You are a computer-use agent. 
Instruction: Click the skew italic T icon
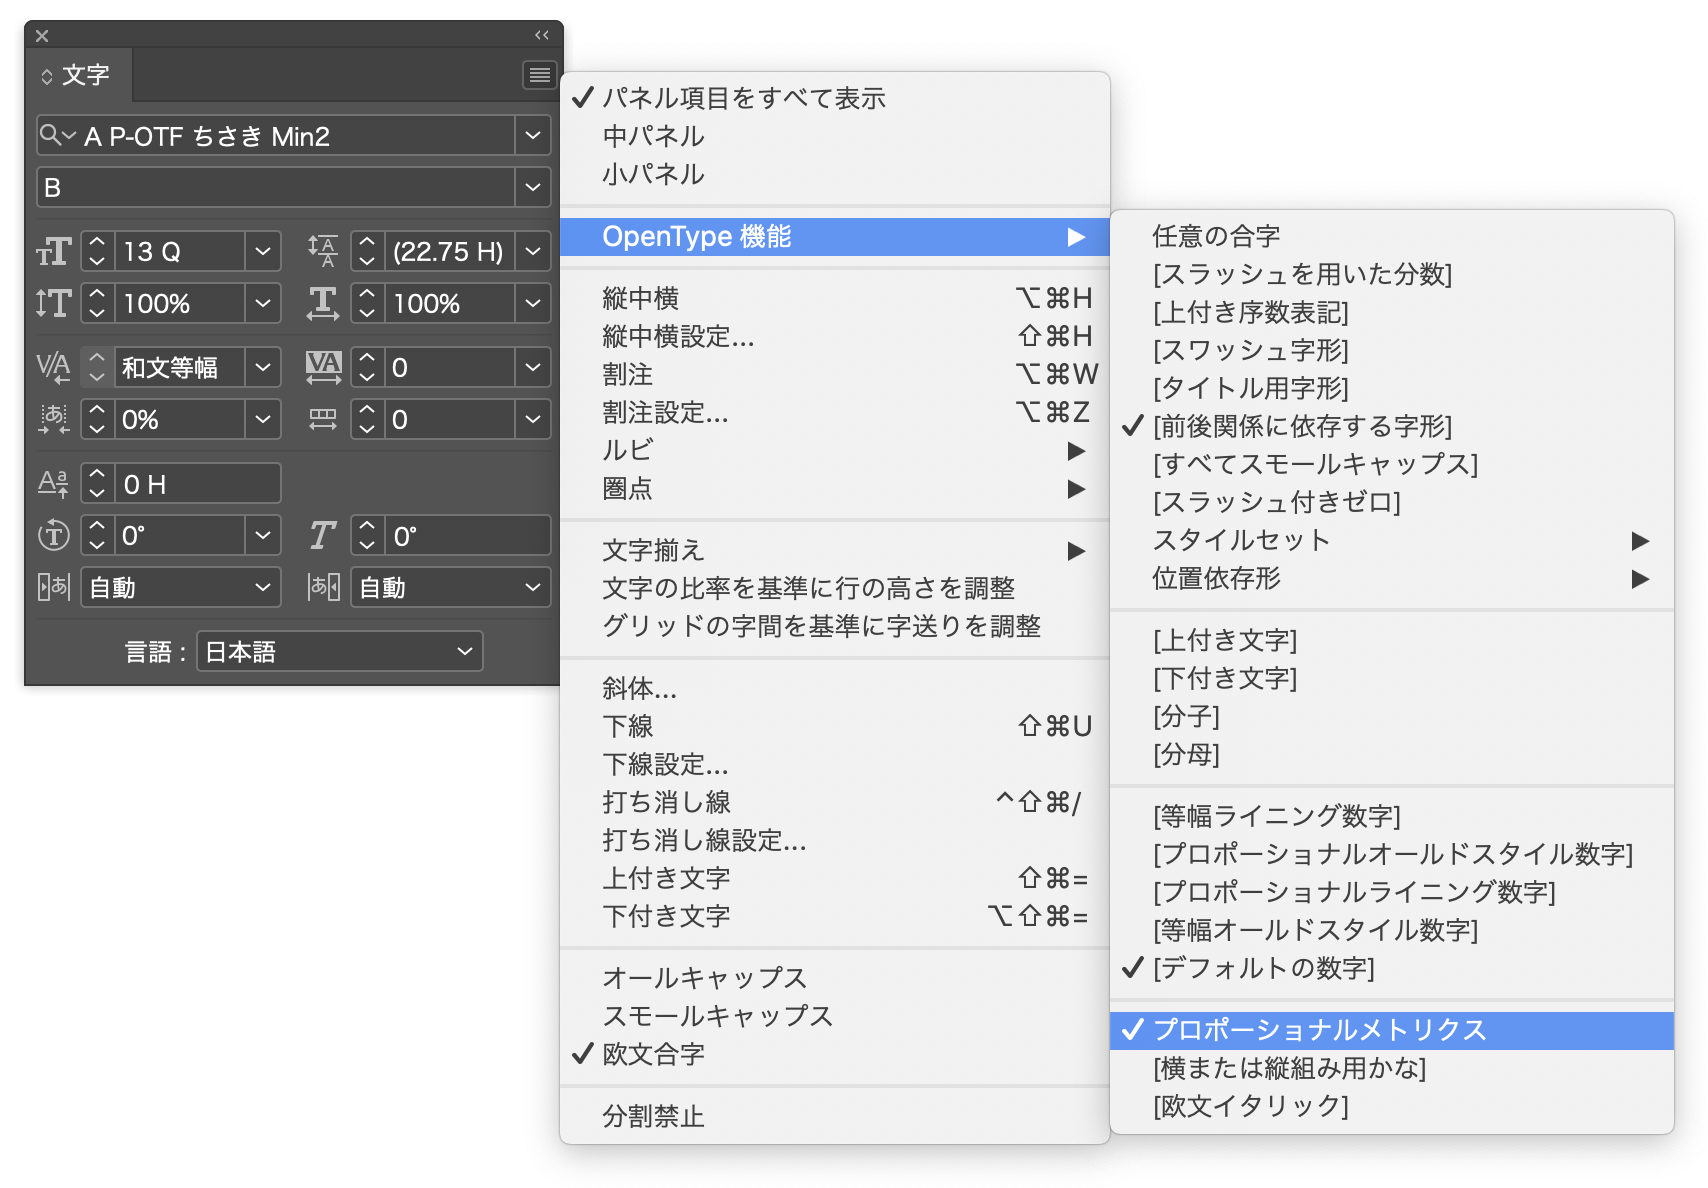323,536
